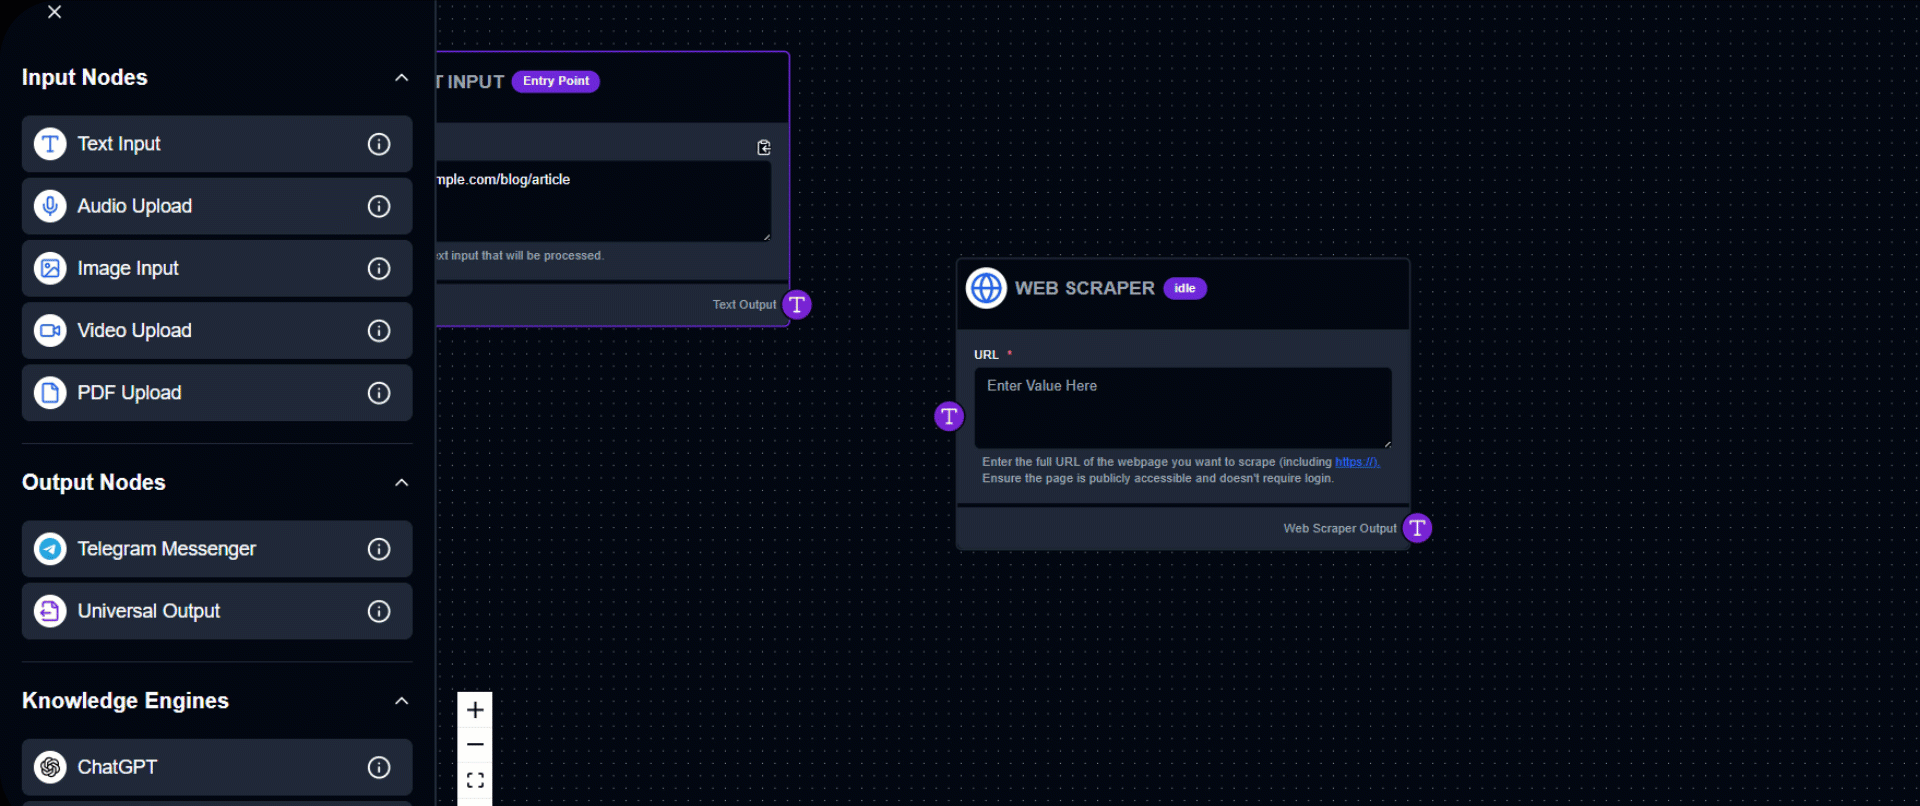Click the Audio Upload microphone icon

coord(50,206)
